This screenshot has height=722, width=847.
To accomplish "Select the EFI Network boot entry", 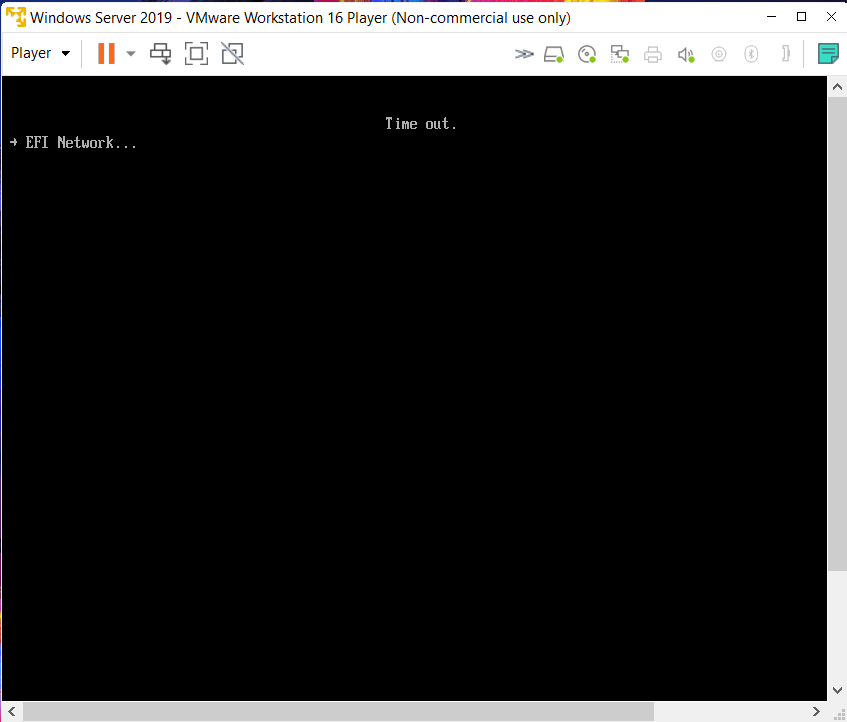I will click(81, 143).
